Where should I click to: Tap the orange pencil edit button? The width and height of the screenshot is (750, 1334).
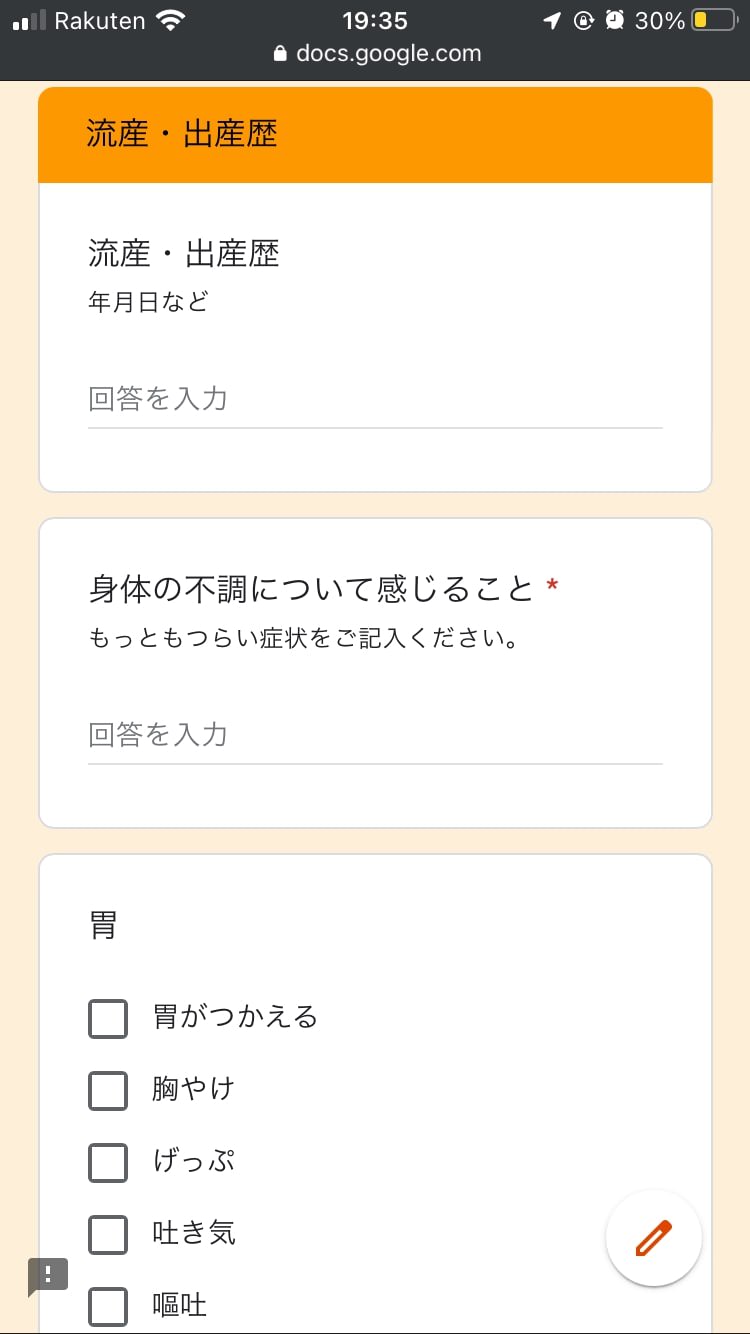click(x=654, y=1238)
